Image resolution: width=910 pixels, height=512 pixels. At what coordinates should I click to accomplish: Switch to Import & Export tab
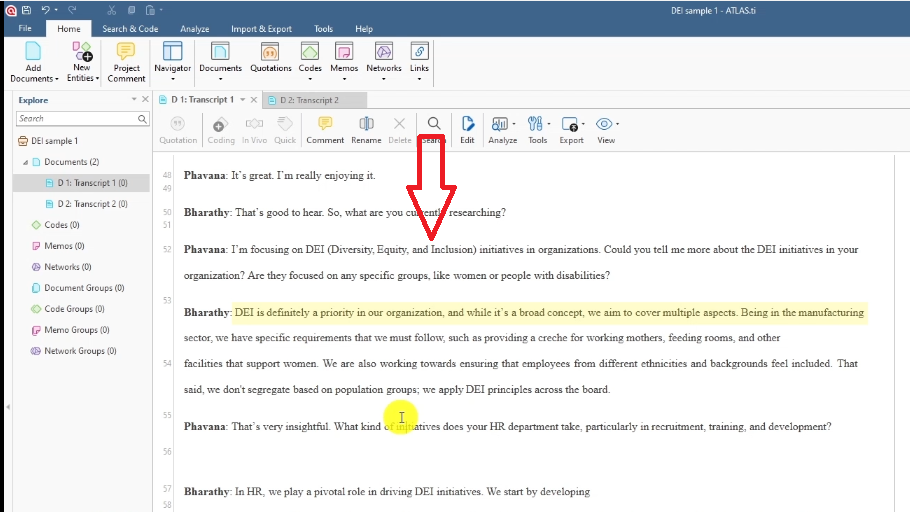point(261,28)
